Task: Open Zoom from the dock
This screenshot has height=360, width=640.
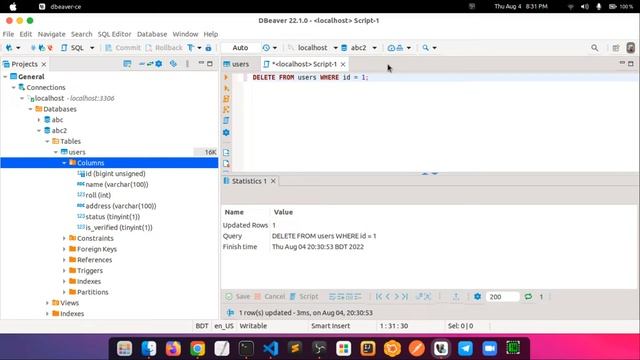Action: tap(489, 349)
